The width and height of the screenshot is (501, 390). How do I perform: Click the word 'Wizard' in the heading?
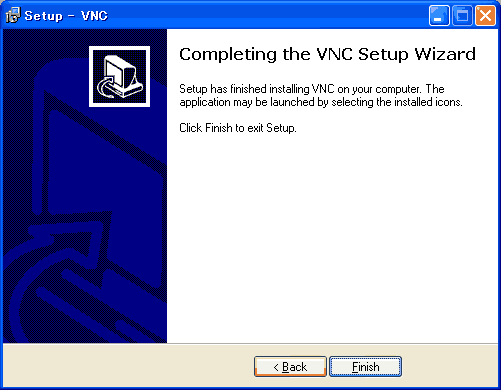click(x=445, y=54)
